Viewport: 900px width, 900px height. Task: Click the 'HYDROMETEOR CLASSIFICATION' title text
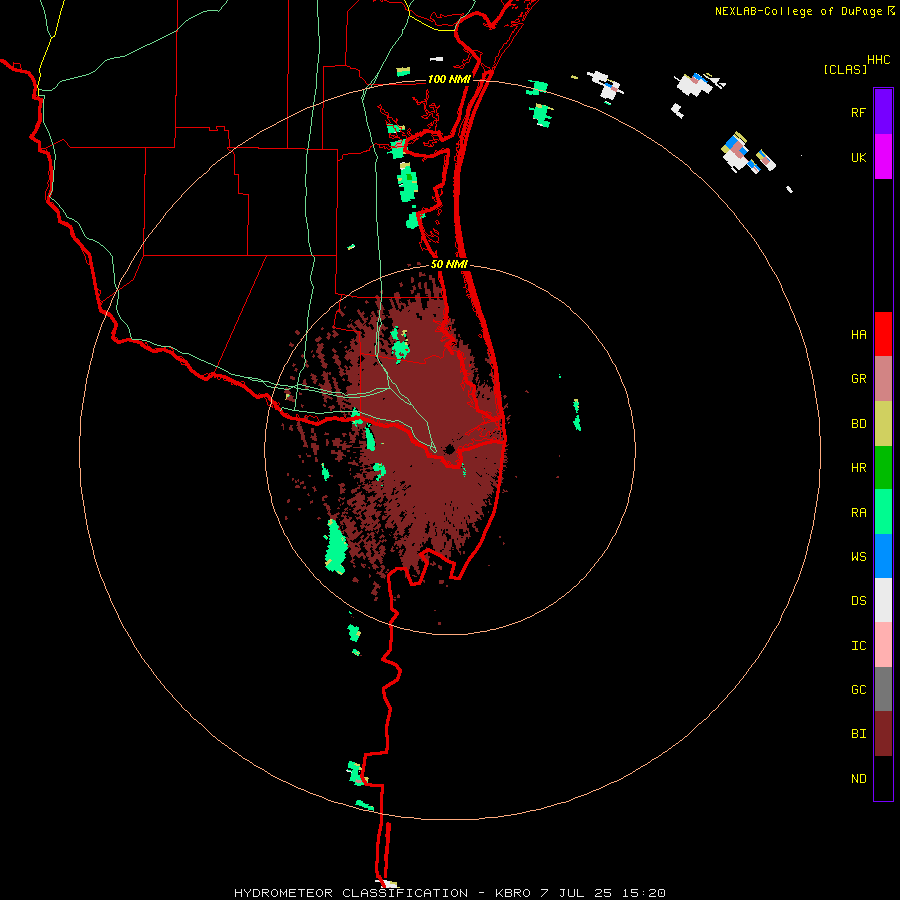[351, 893]
